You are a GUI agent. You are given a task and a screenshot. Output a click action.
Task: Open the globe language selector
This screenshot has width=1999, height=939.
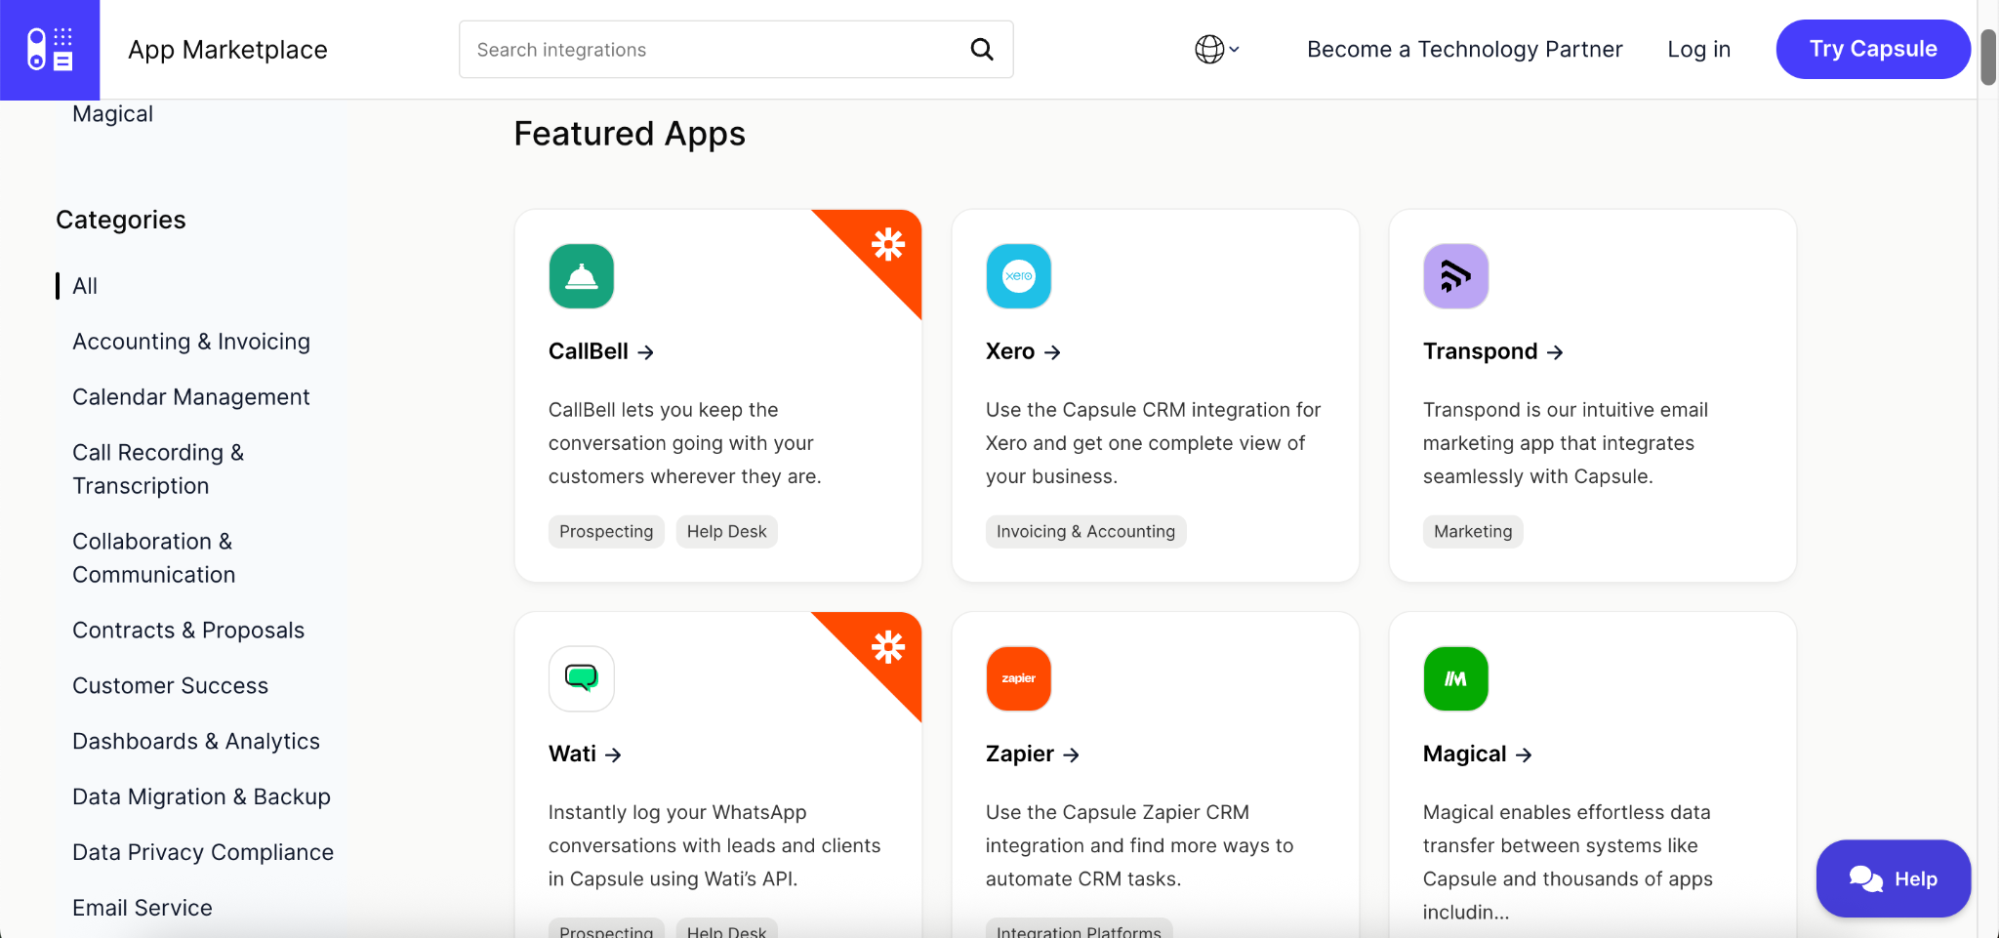[1216, 49]
